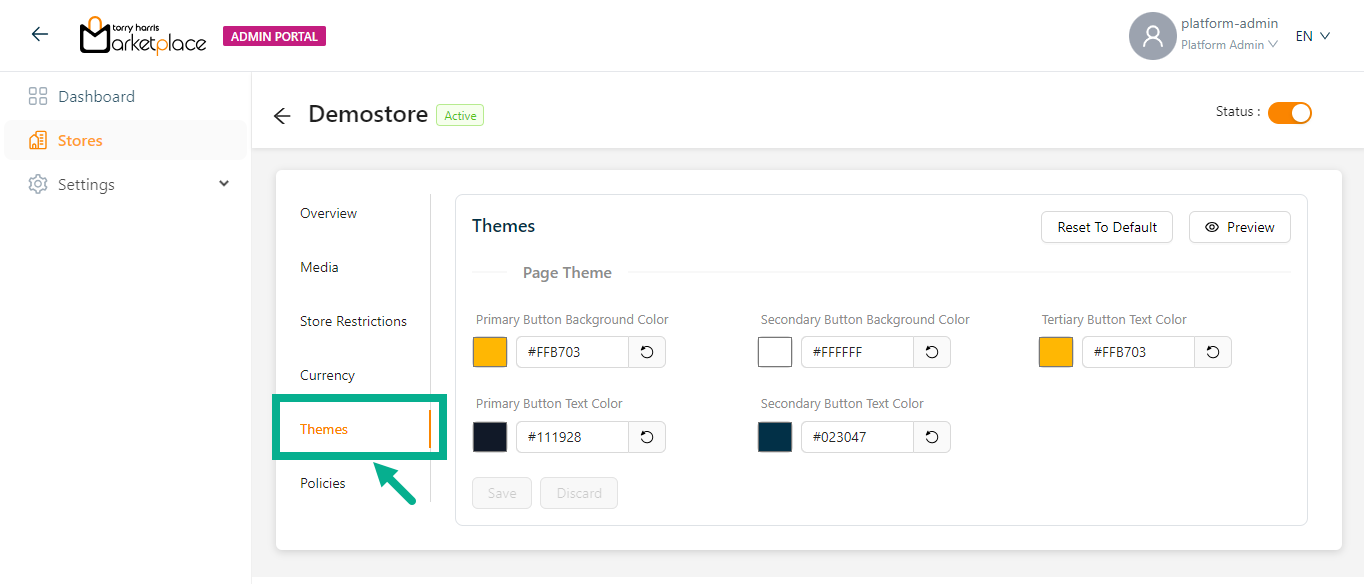Go to Dashboard in sidebar

(x=96, y=97)
